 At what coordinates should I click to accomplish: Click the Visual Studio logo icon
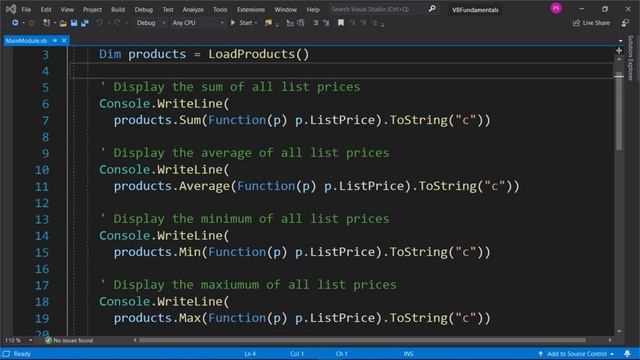coord(11,9)
